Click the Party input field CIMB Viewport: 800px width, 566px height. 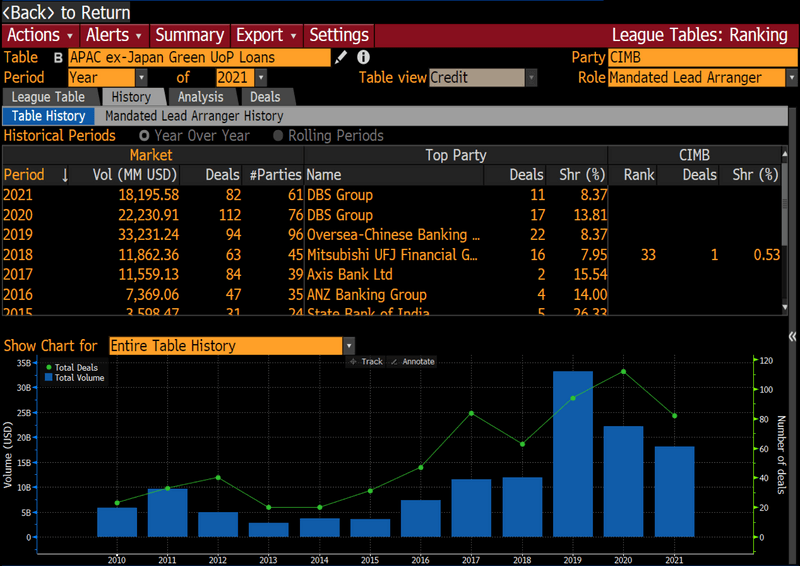pyautogui.click(x=703, y=58)
